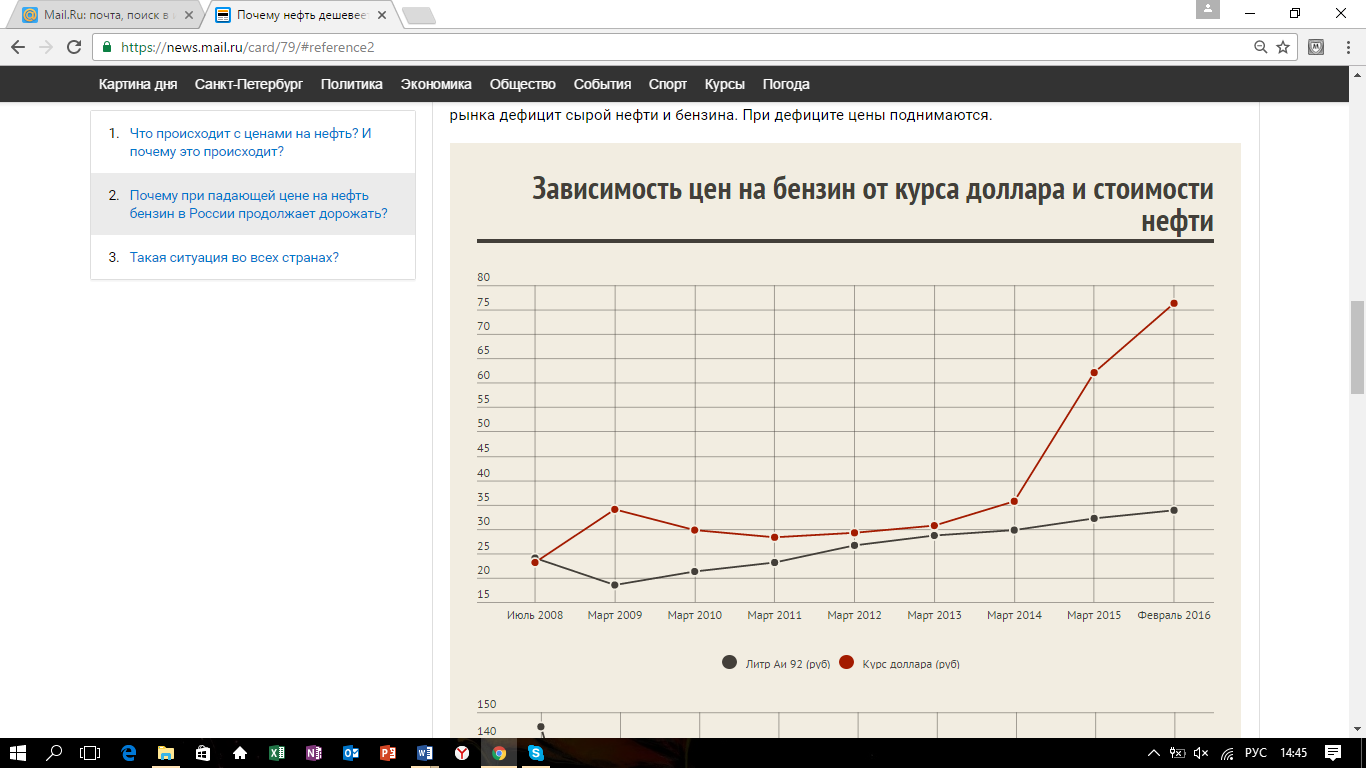
Task: Open the Погода link in navigation bar
Action: tap(786, 84)
